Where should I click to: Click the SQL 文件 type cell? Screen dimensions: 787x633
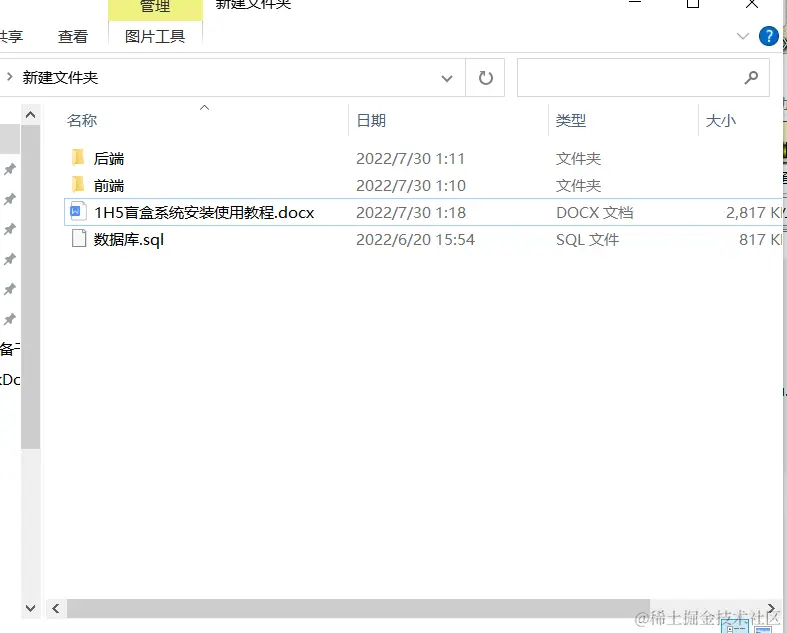click(x=587, y=239)
